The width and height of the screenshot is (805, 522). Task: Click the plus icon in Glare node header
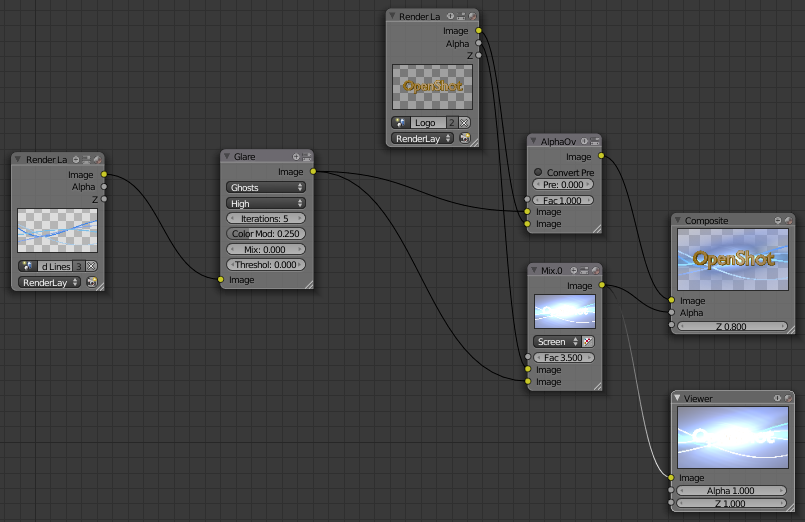click(x=296, y=157)
